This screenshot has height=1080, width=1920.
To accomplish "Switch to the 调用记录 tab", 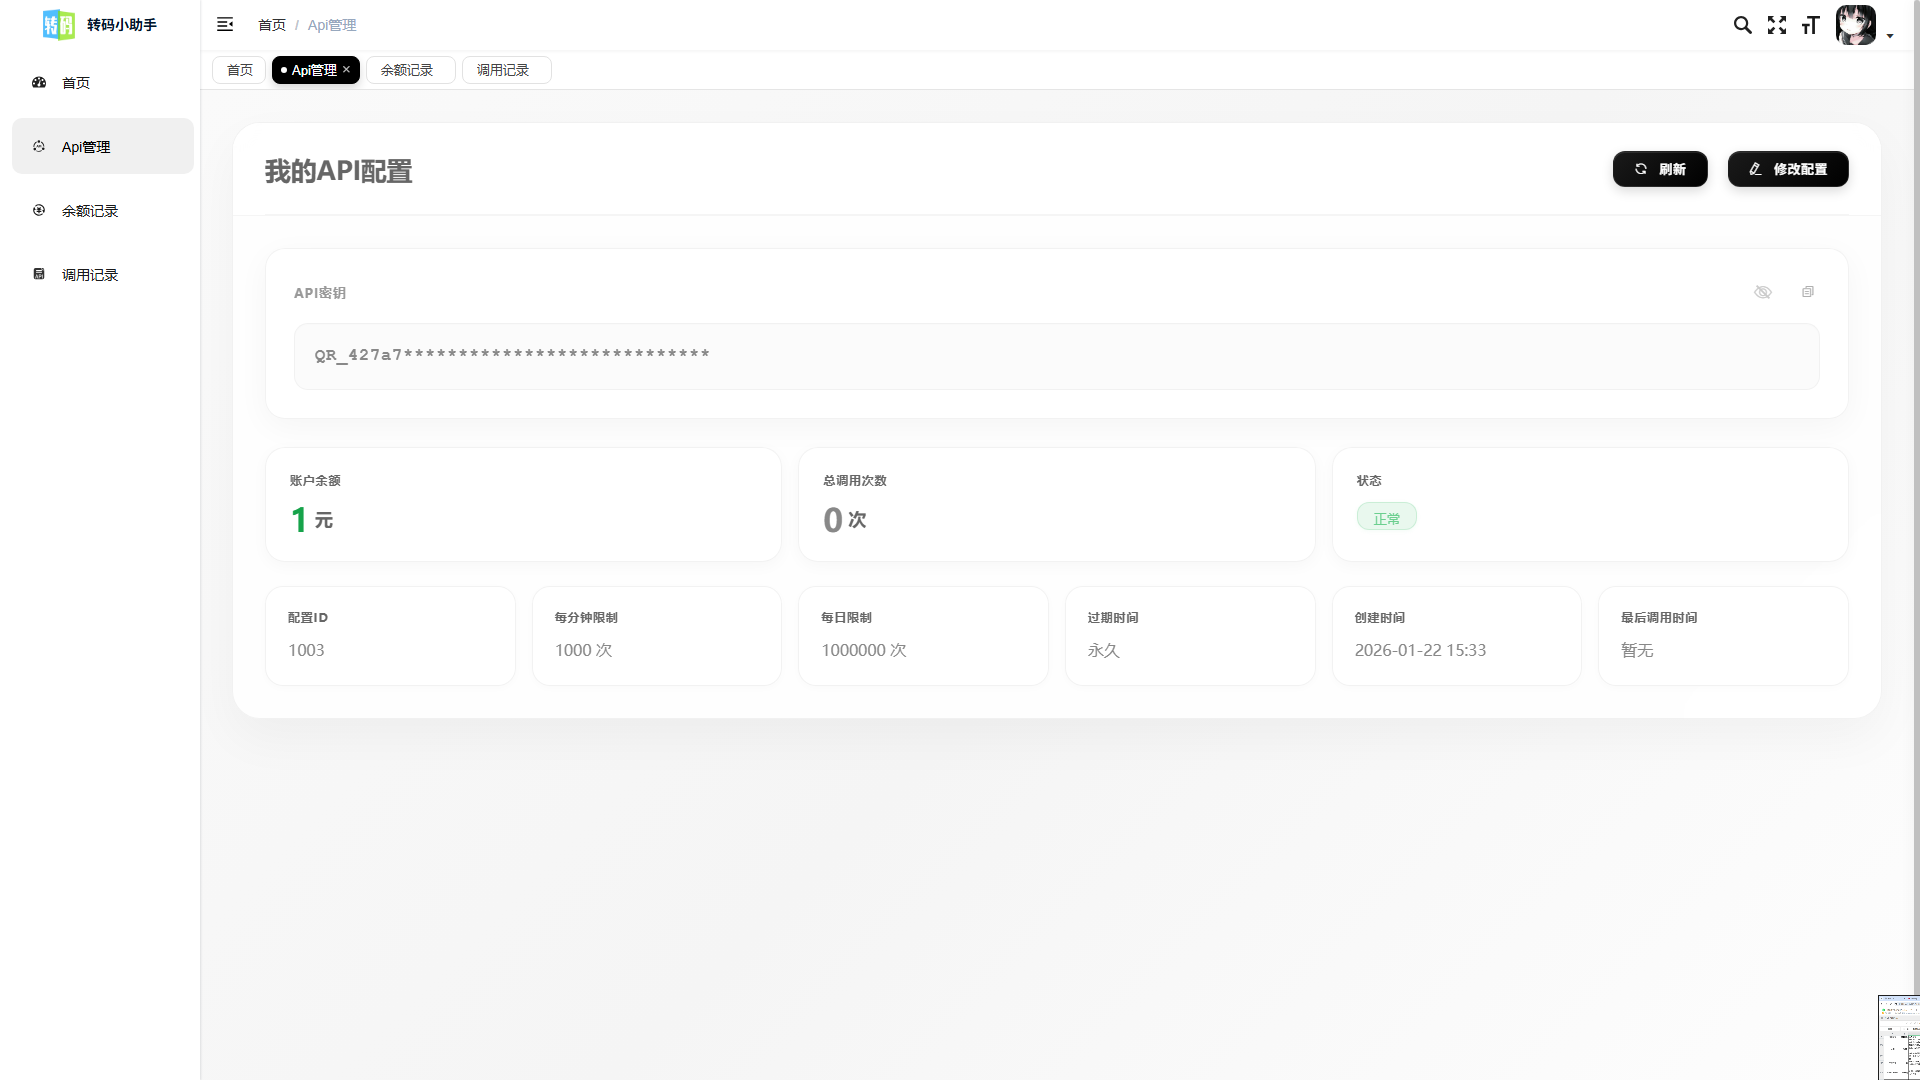I will 503,70.
